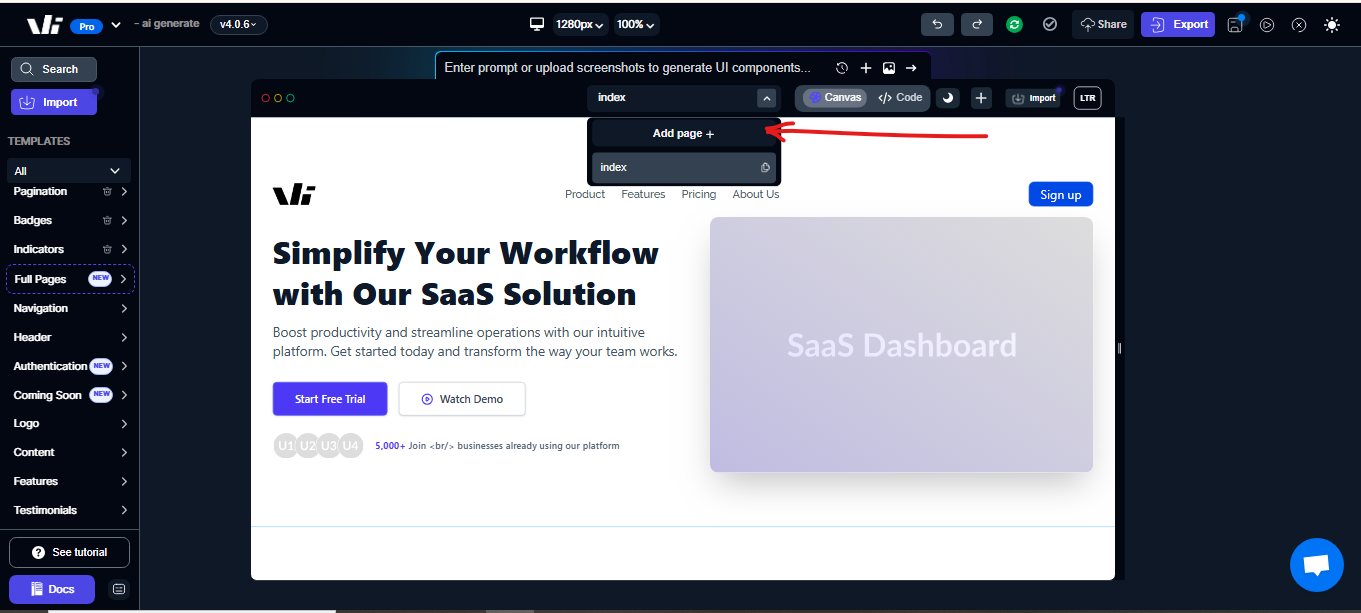Open the 100% zoom dropdown
Screen dimensions: 1361x613
click(636, 24)
